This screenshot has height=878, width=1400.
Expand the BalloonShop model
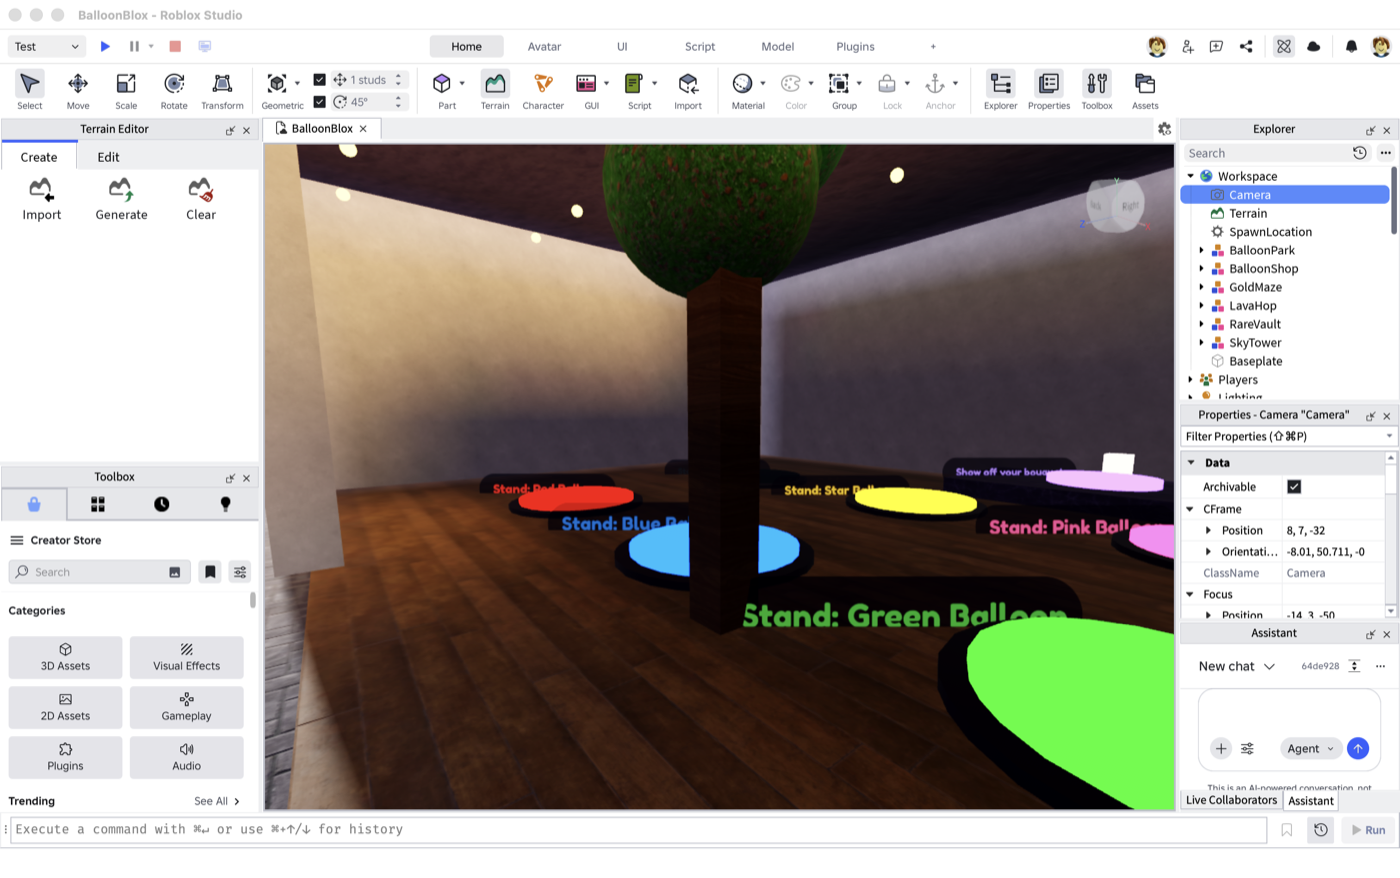point(1202,269)
